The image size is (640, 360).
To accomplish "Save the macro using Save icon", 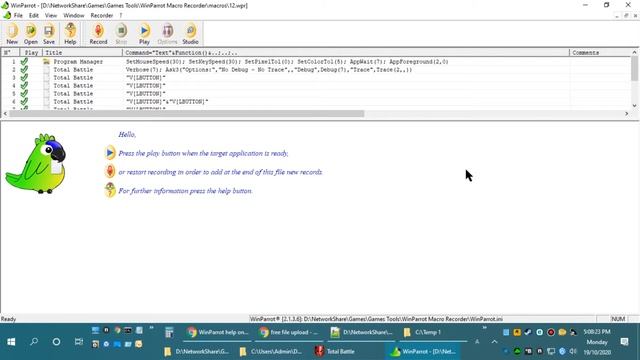I will 49,34.
